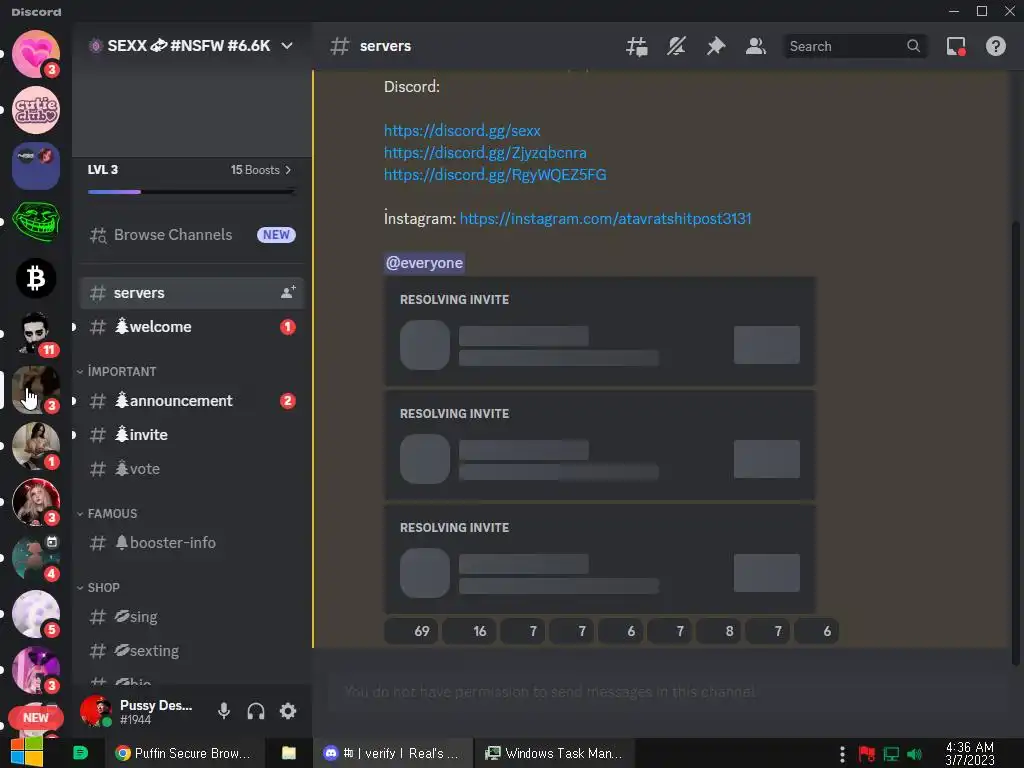1024x768 pixels.
Task: Open the discord.gg/Zjyzqbcnra link
Action: click(x=485, y=153)
